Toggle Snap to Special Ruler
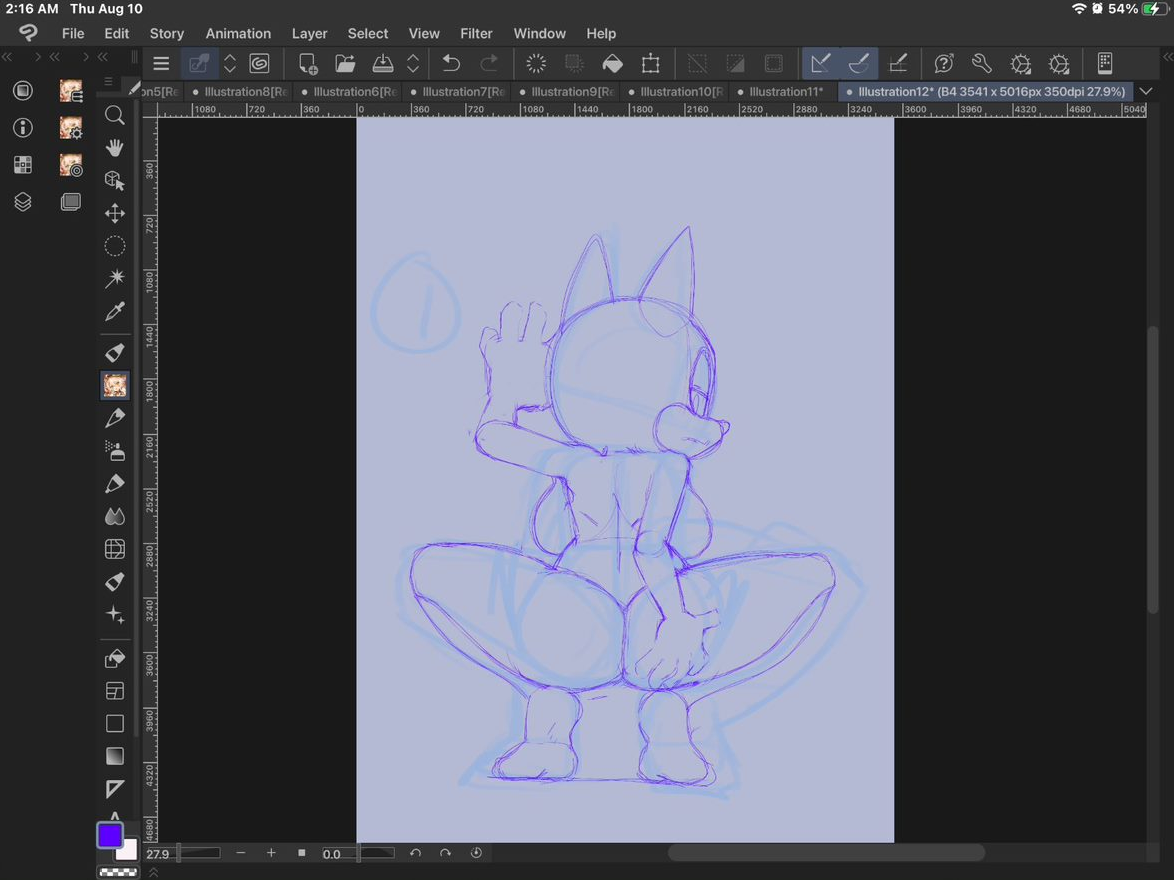 (858, 64)
